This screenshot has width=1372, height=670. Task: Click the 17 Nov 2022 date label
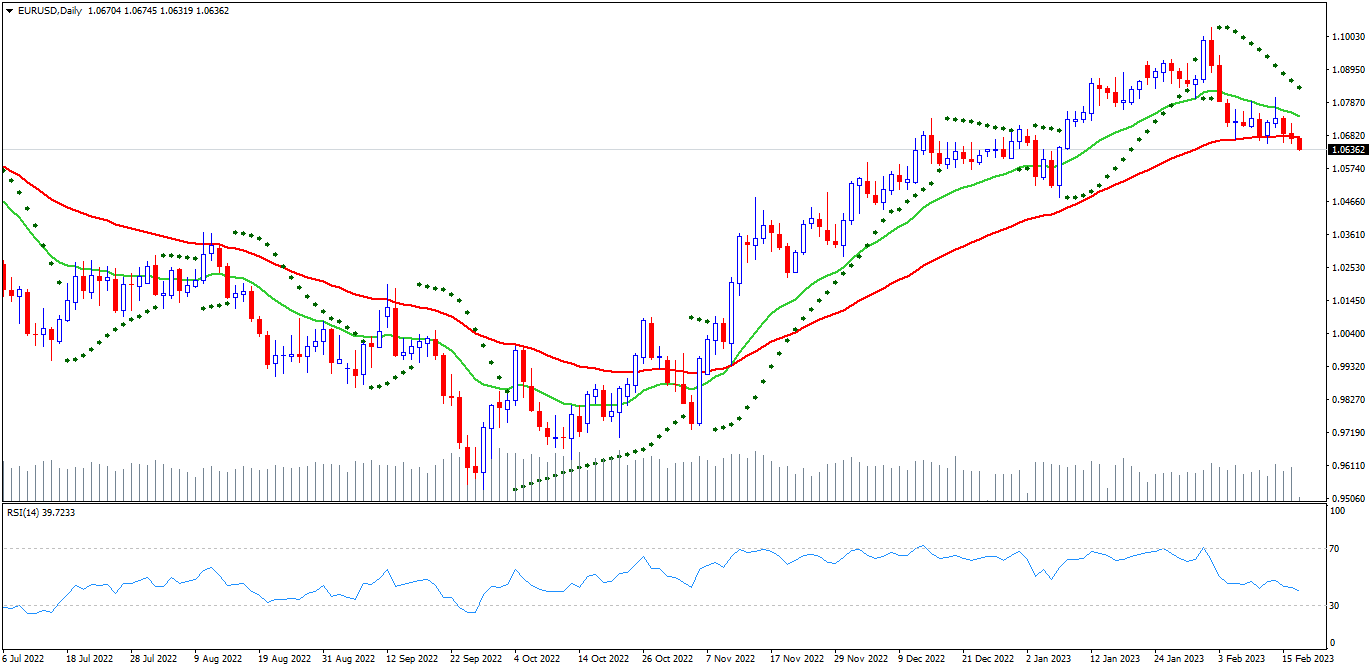coord(796,660)
